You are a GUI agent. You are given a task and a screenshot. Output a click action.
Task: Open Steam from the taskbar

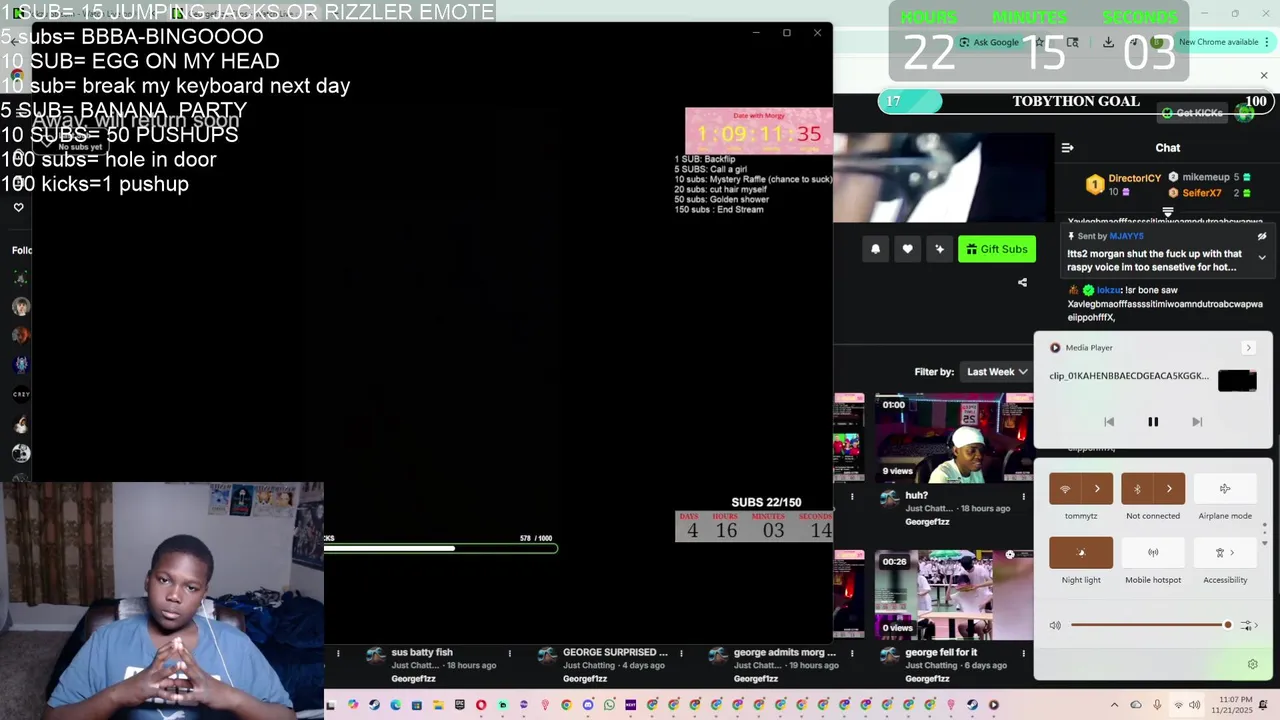374,705
